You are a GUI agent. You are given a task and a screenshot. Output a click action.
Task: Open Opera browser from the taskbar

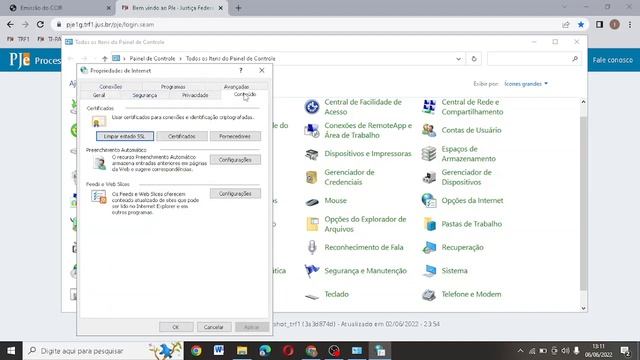click(288, 351)
